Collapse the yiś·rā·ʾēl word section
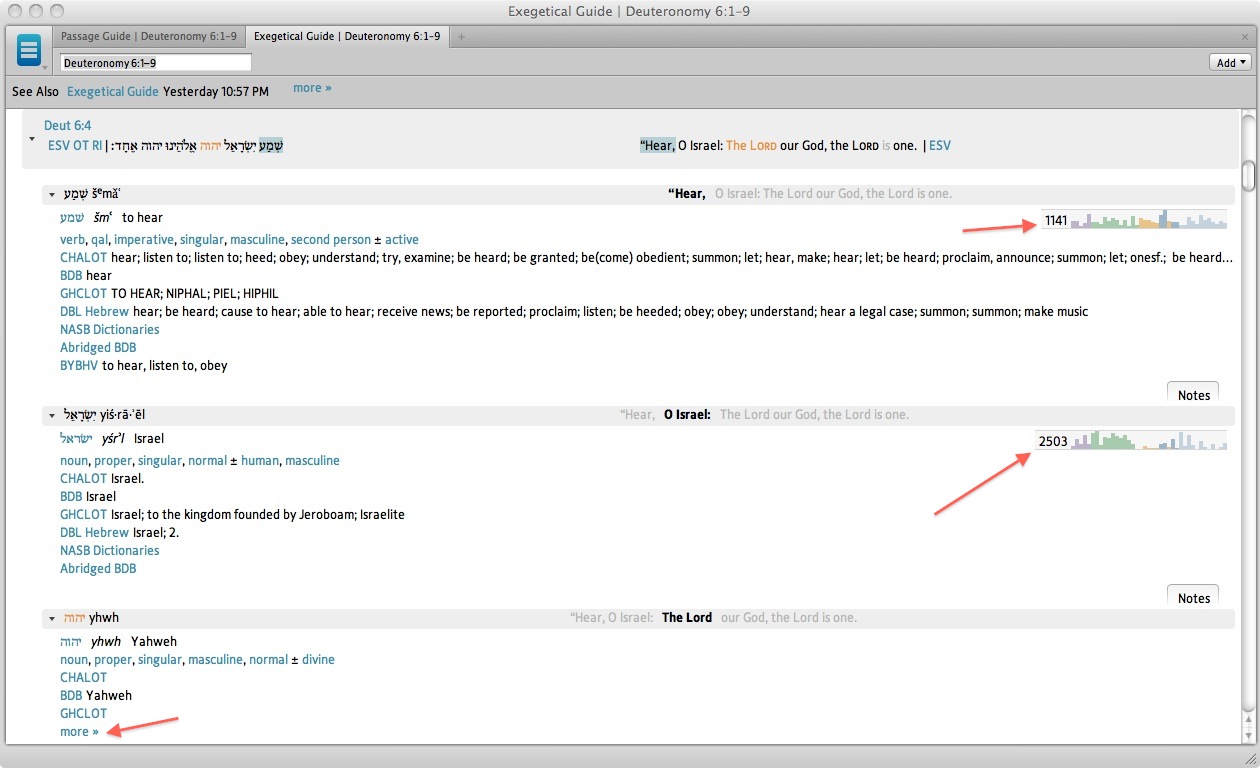The image size is (1260, 768). pyautogui.click(x=51, y=415)
